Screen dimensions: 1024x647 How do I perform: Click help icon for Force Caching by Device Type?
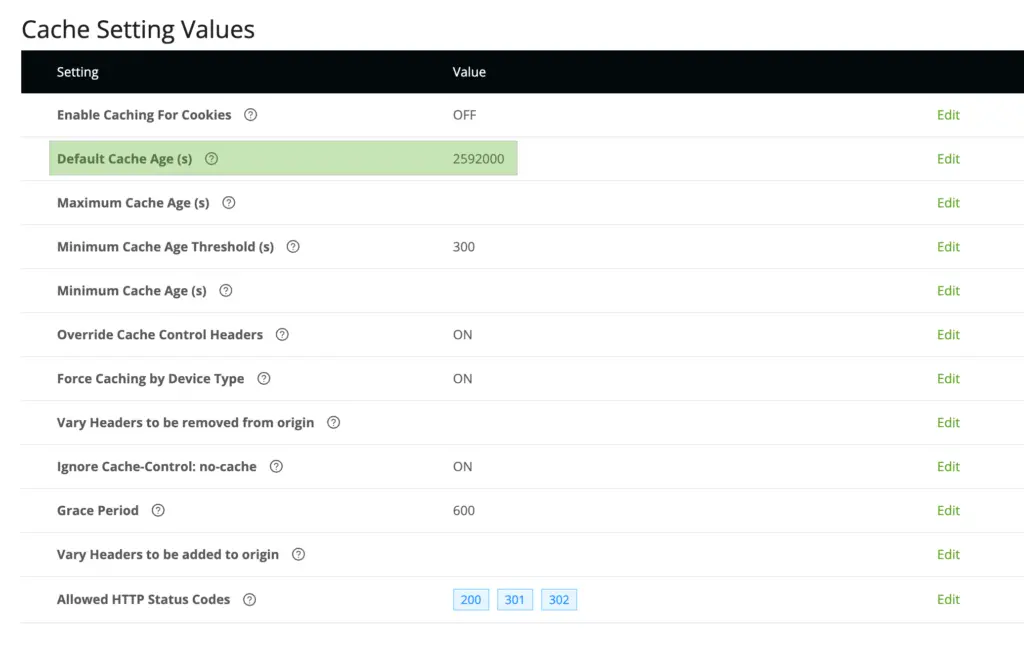point(264,379)
